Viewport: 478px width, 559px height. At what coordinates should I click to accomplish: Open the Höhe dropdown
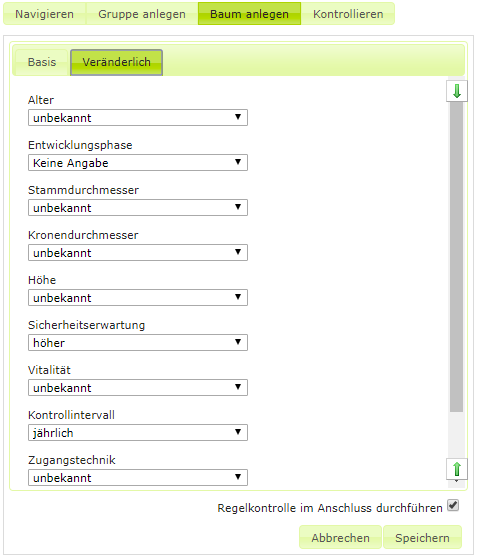coord(138,297)
